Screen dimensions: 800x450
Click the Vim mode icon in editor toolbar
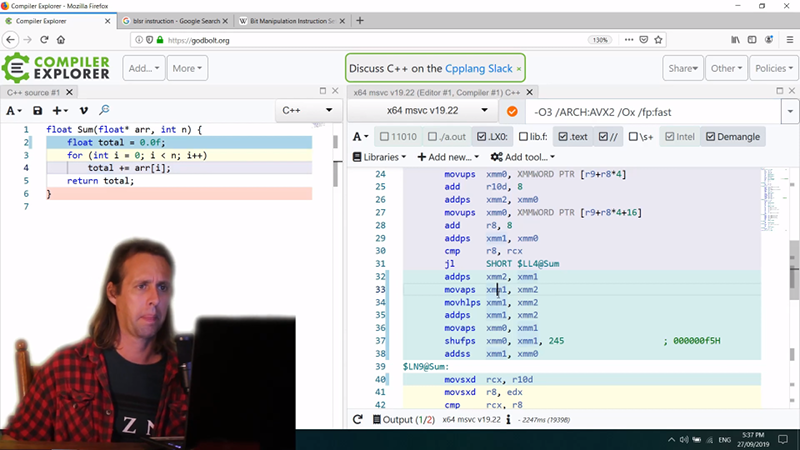(x=84, y=110)
